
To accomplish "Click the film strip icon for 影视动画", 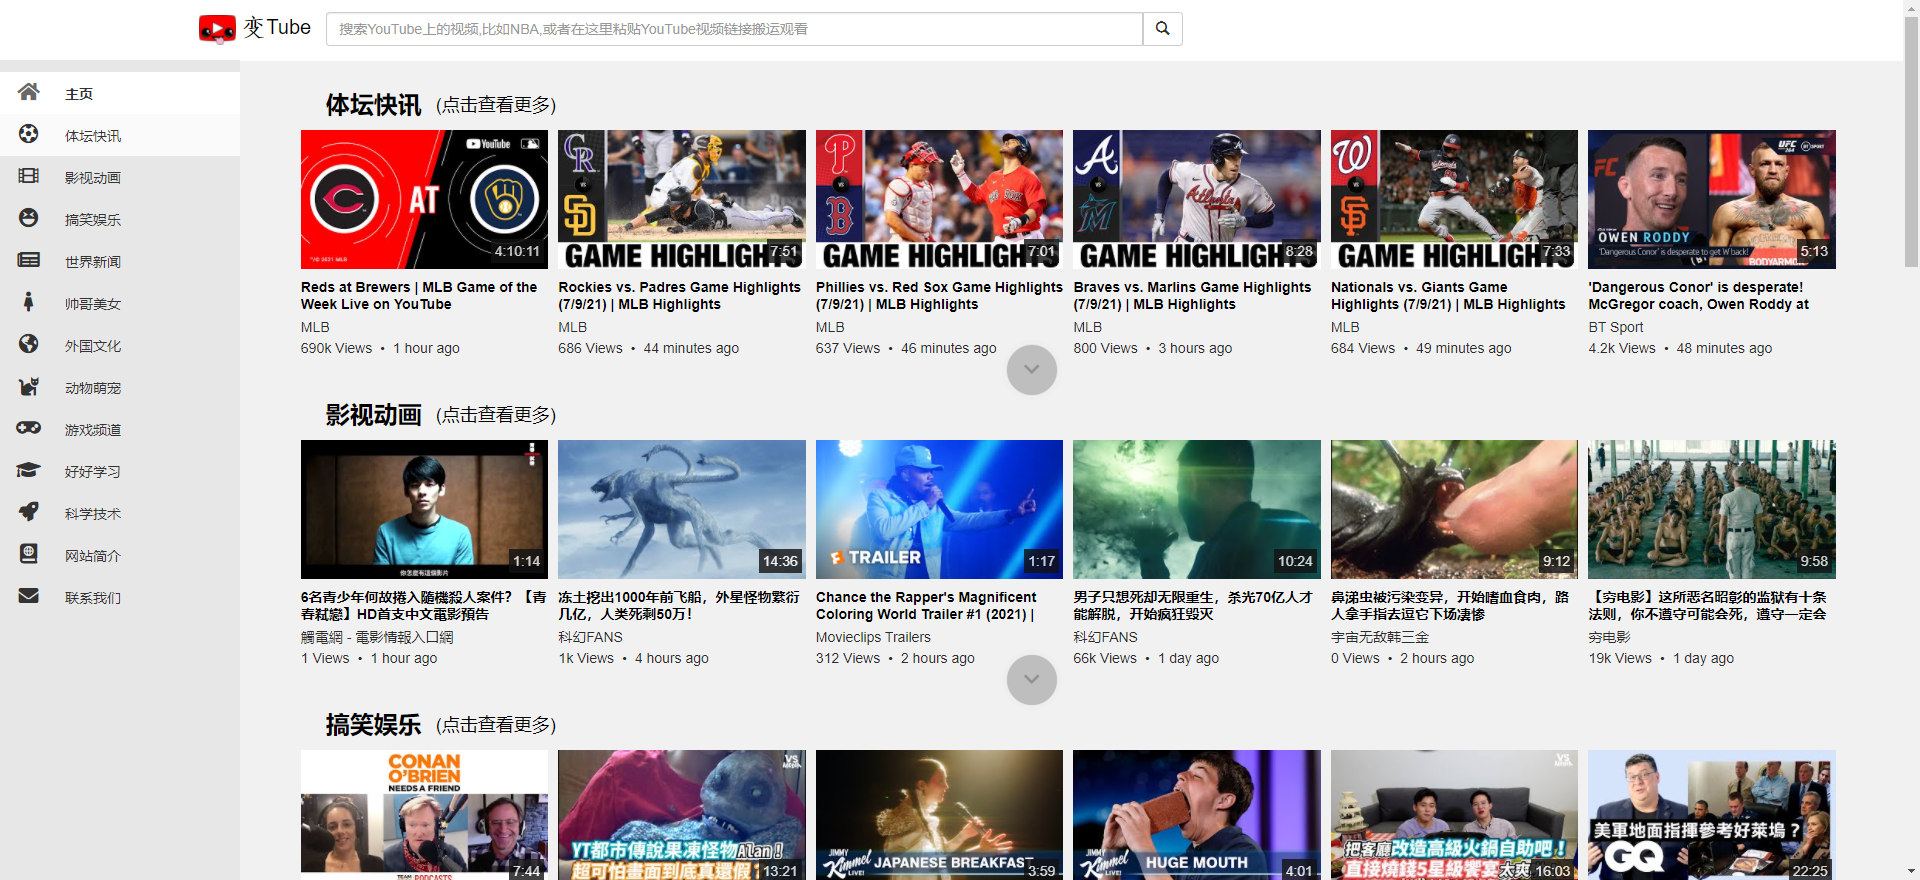I will pyautogui.click(x=29, y=176).
